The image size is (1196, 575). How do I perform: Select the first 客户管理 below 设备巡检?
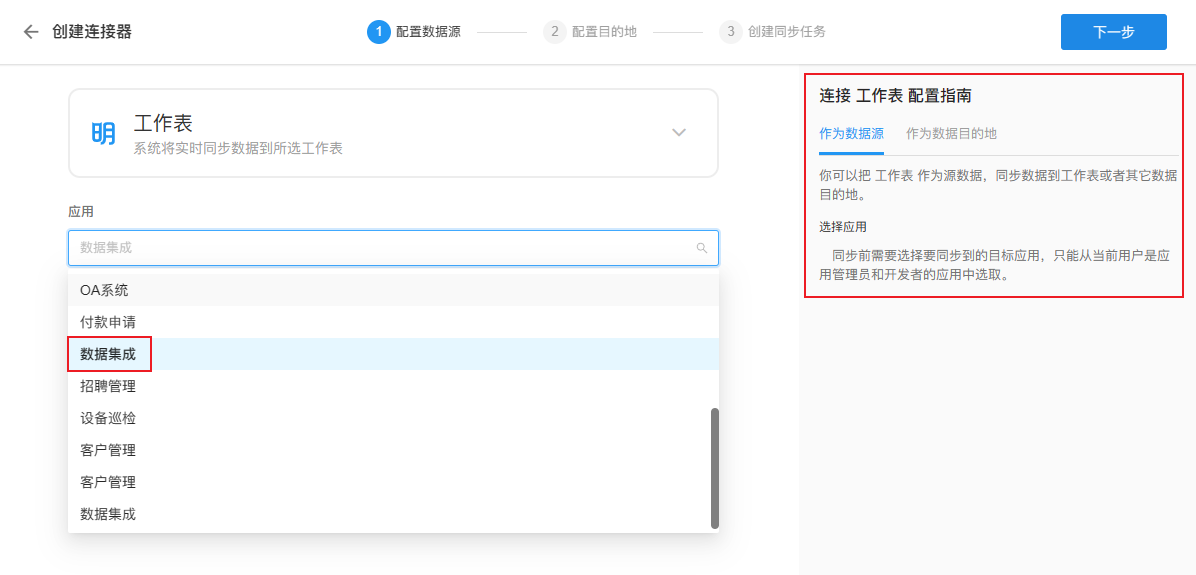pos(108,450)
